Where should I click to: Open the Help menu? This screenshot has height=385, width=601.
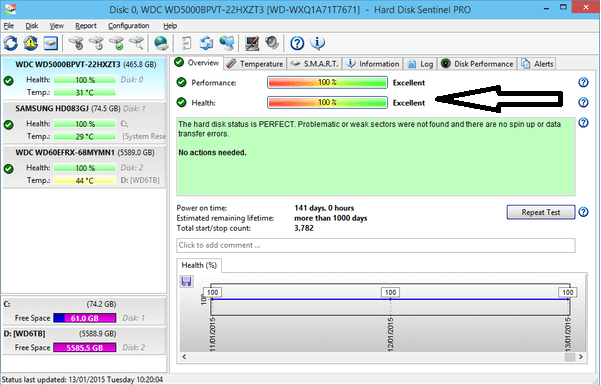(x=170, y=26)
